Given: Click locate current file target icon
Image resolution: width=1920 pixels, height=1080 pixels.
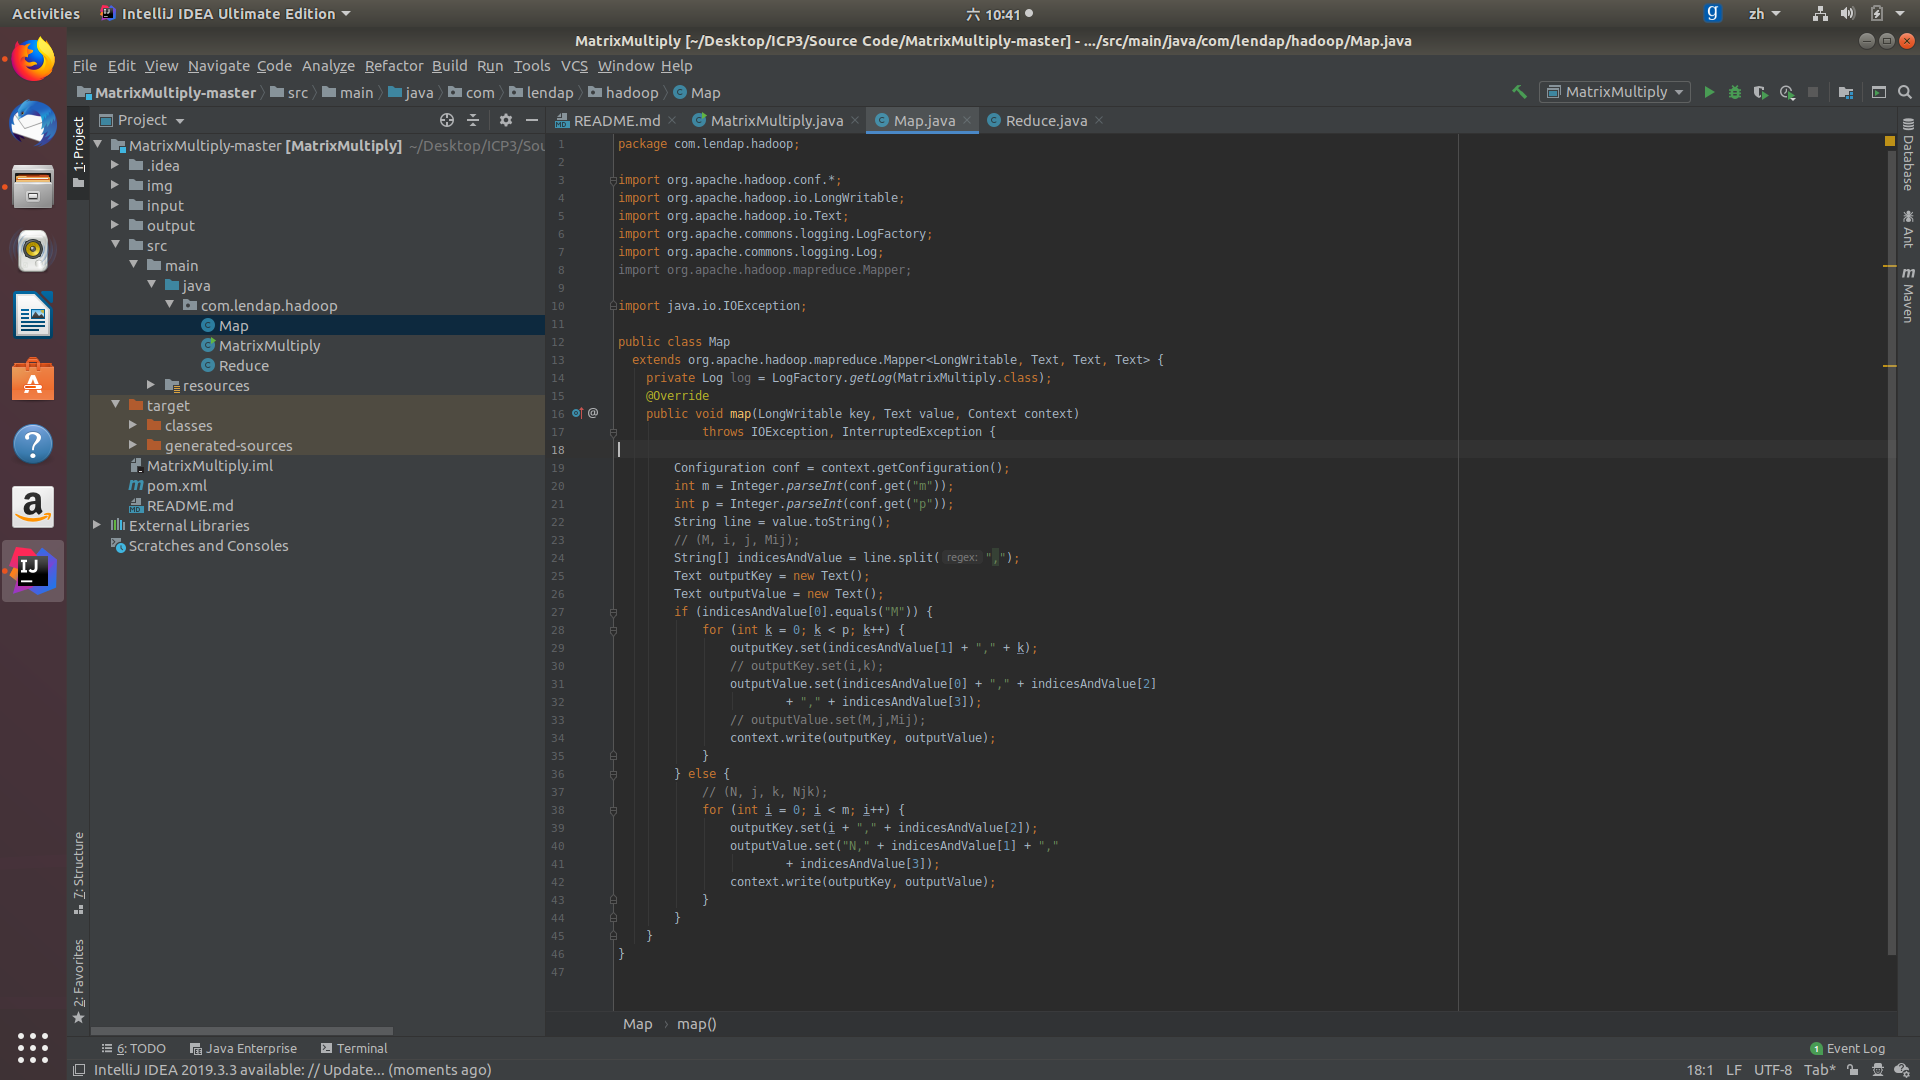Looking at the screenshot, I should pyautogui.click(x=447, y=120).
